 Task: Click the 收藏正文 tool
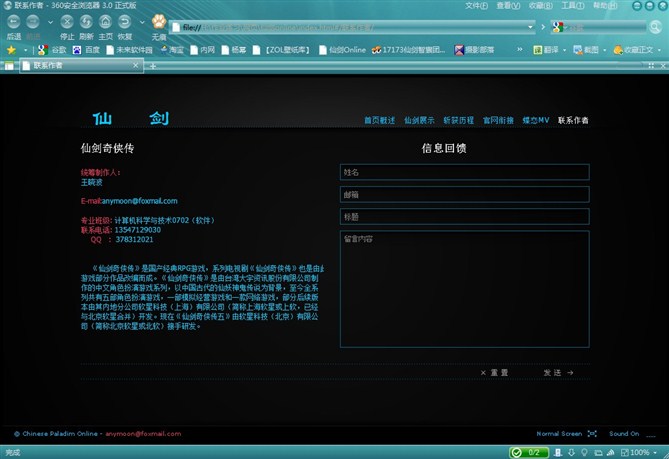point(633,50)
